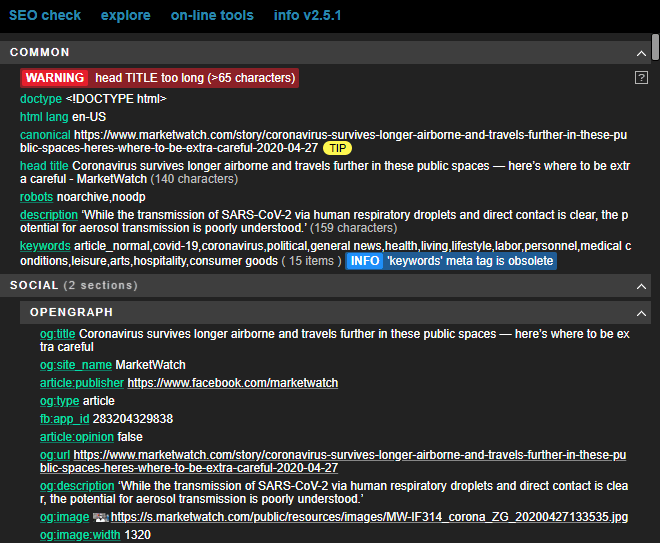Click the COMMON section header title
Screen dimensions: 660x543
[x=40, y=52]
